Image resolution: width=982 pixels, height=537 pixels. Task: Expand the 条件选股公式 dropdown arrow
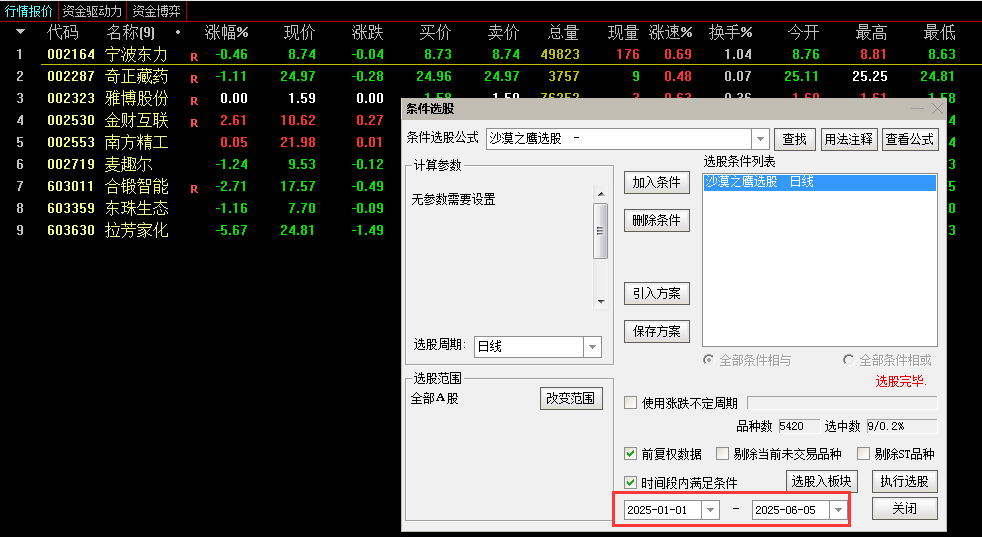click(x=760, y=138)
